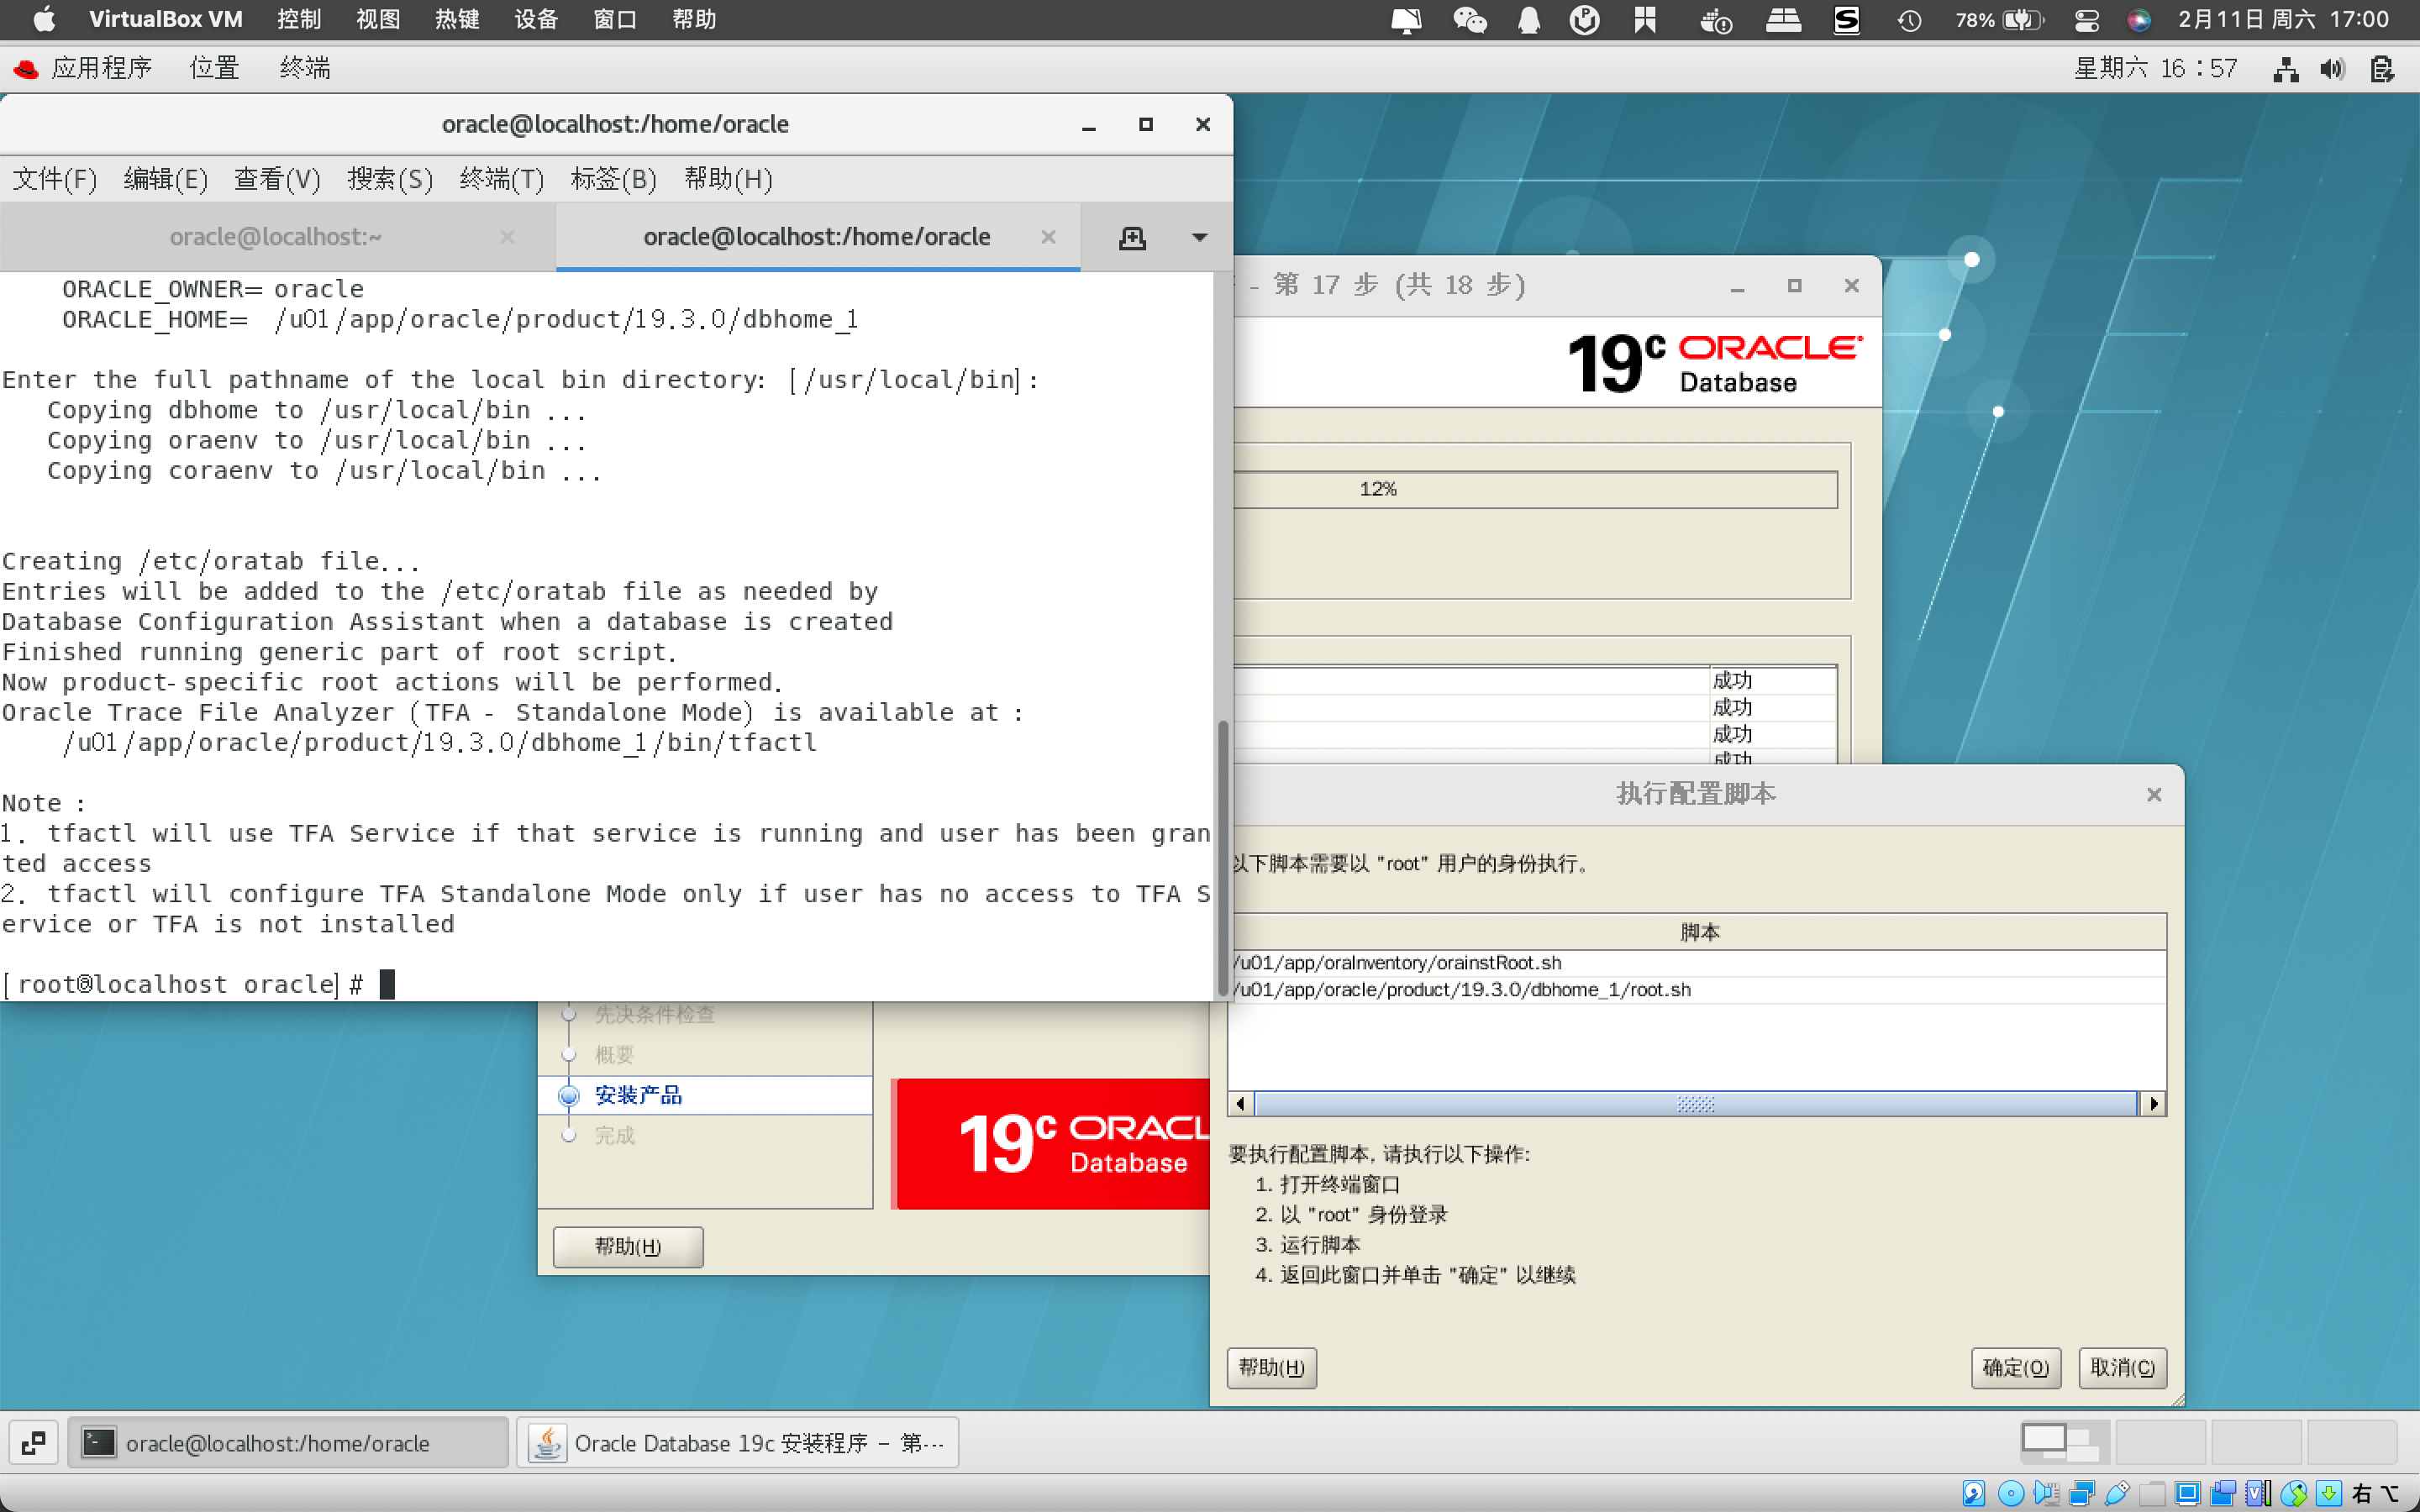Open the 标签(B) terminal menu
Image resolution: width=2420 pixels, height=1512 pixels.
click(614, 179)
